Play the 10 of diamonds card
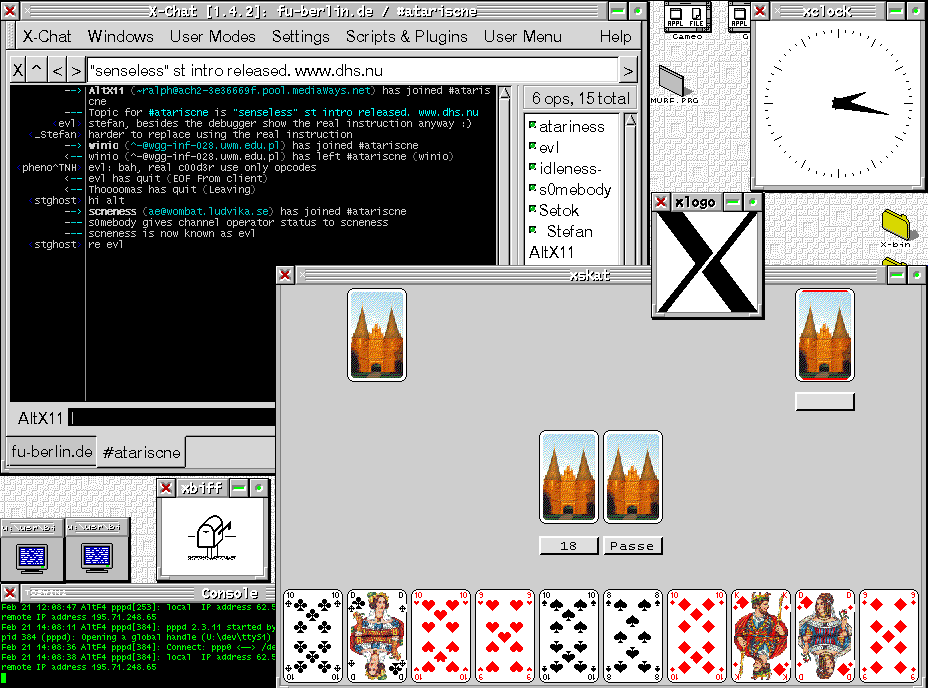This screenshot has height=688, width=928. click(x=697, y=636)
